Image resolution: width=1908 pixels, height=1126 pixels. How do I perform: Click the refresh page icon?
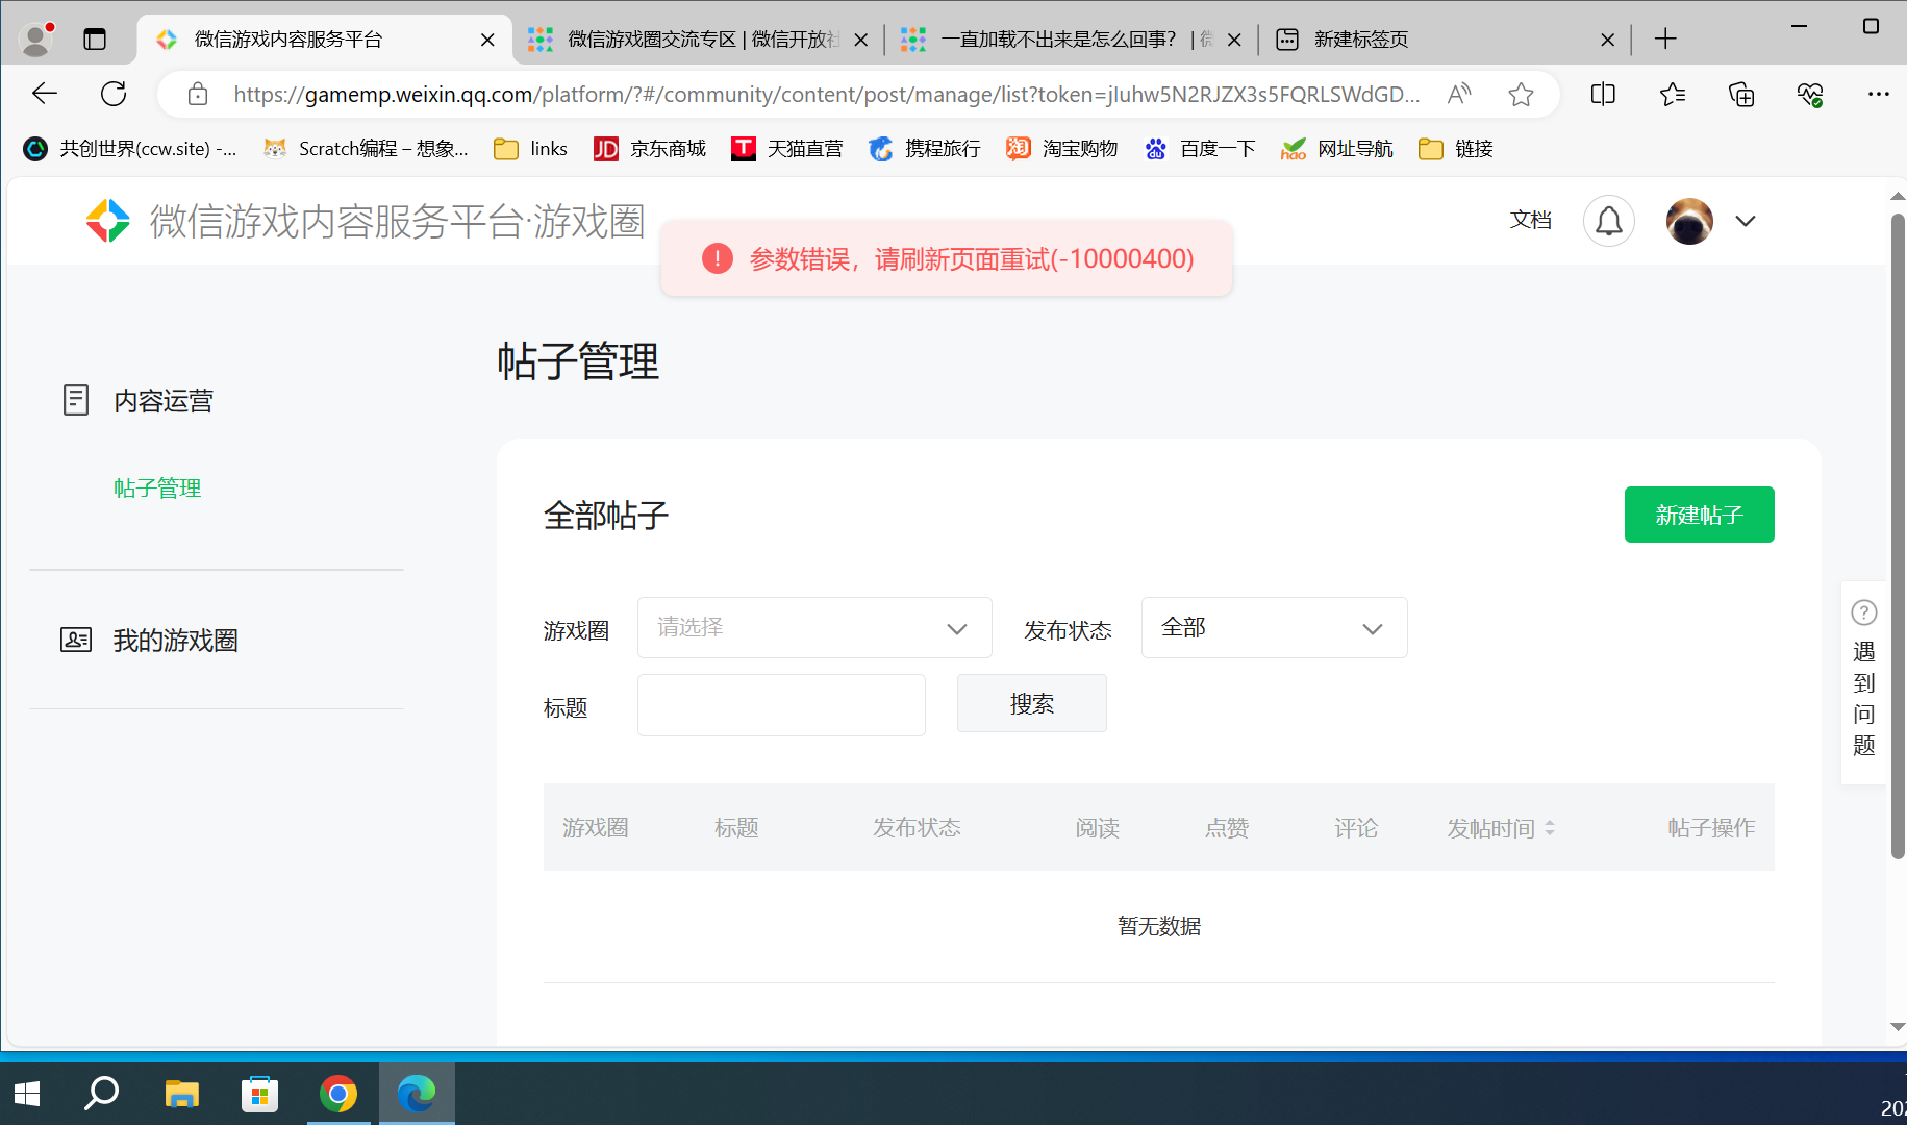tap(113, 93)
